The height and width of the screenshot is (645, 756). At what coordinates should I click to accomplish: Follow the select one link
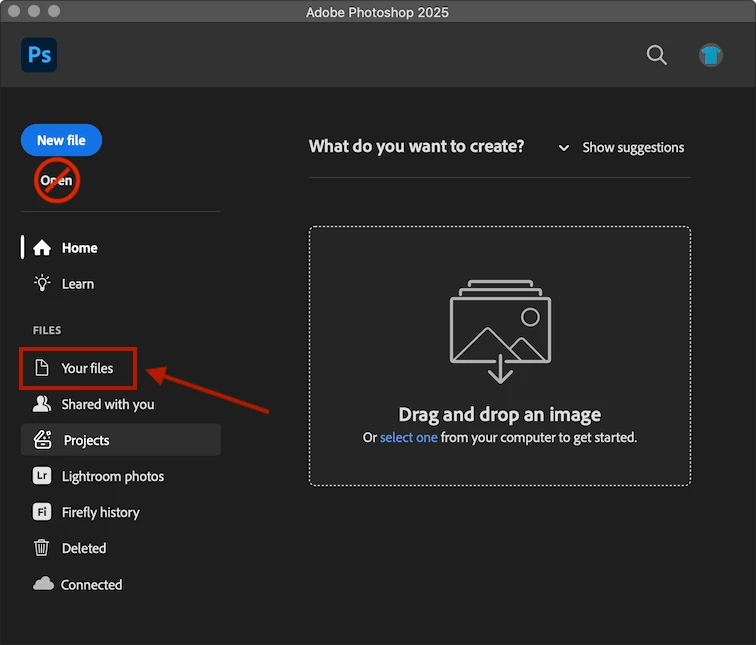point(408,437)
